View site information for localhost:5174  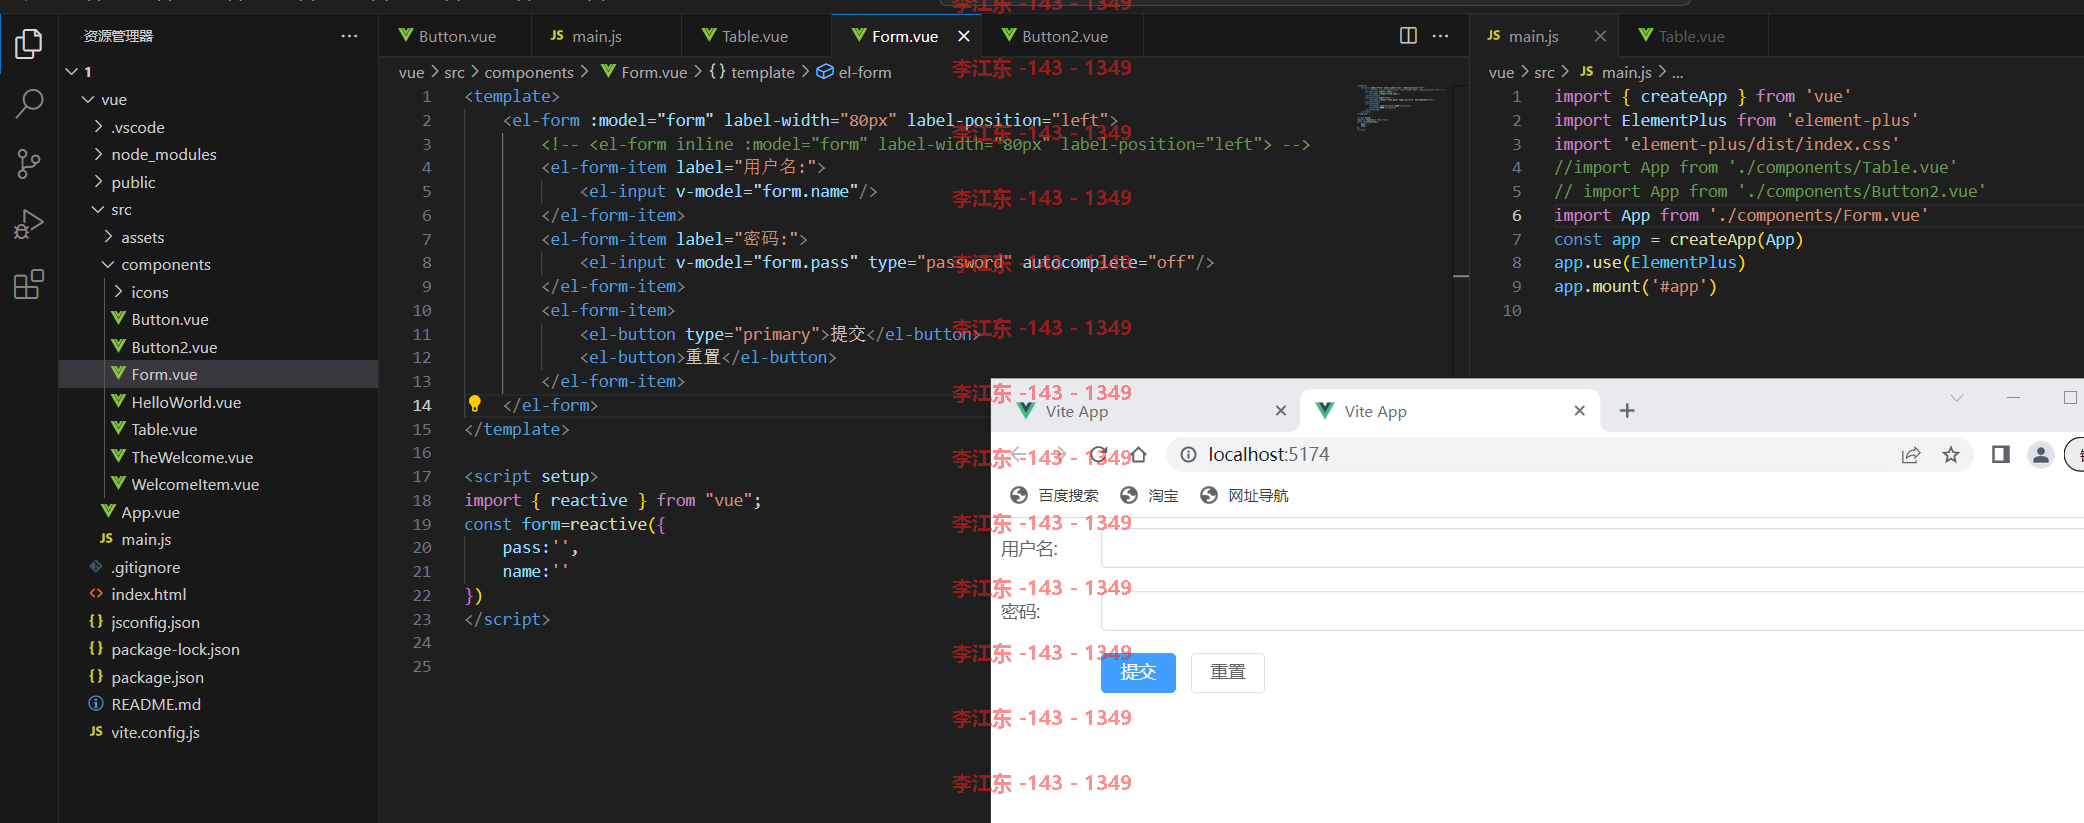point(1188,455)
